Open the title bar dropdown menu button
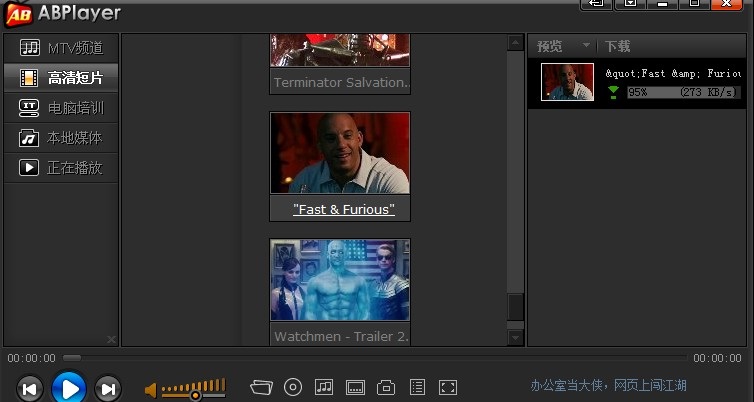The width and height of the screenshot is (754, 402). point(630,4)
